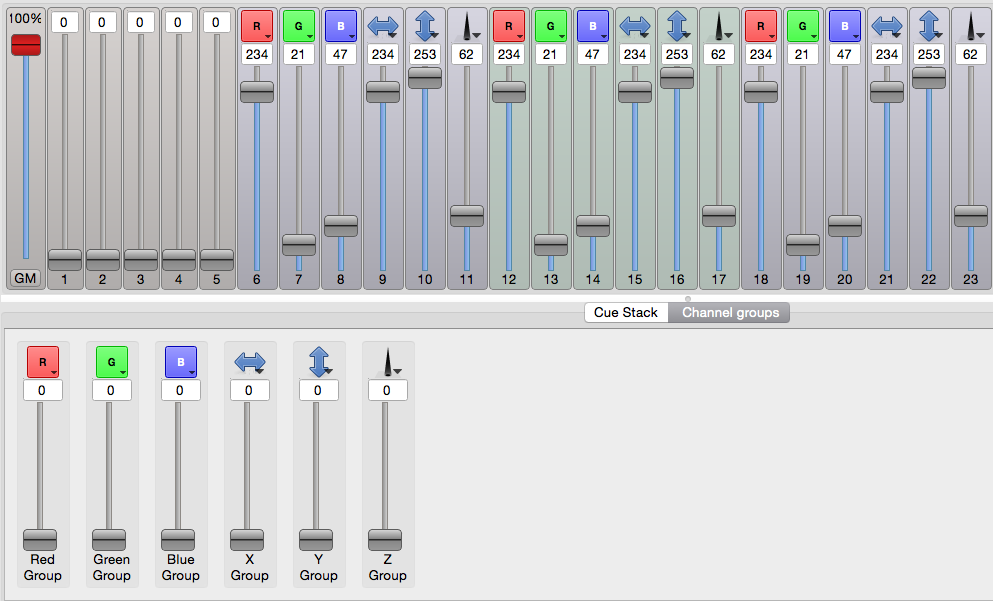Viewport: 993px width, 601px height.
Task: Select the Channel groups tab
Action: [x=730, y=313]
